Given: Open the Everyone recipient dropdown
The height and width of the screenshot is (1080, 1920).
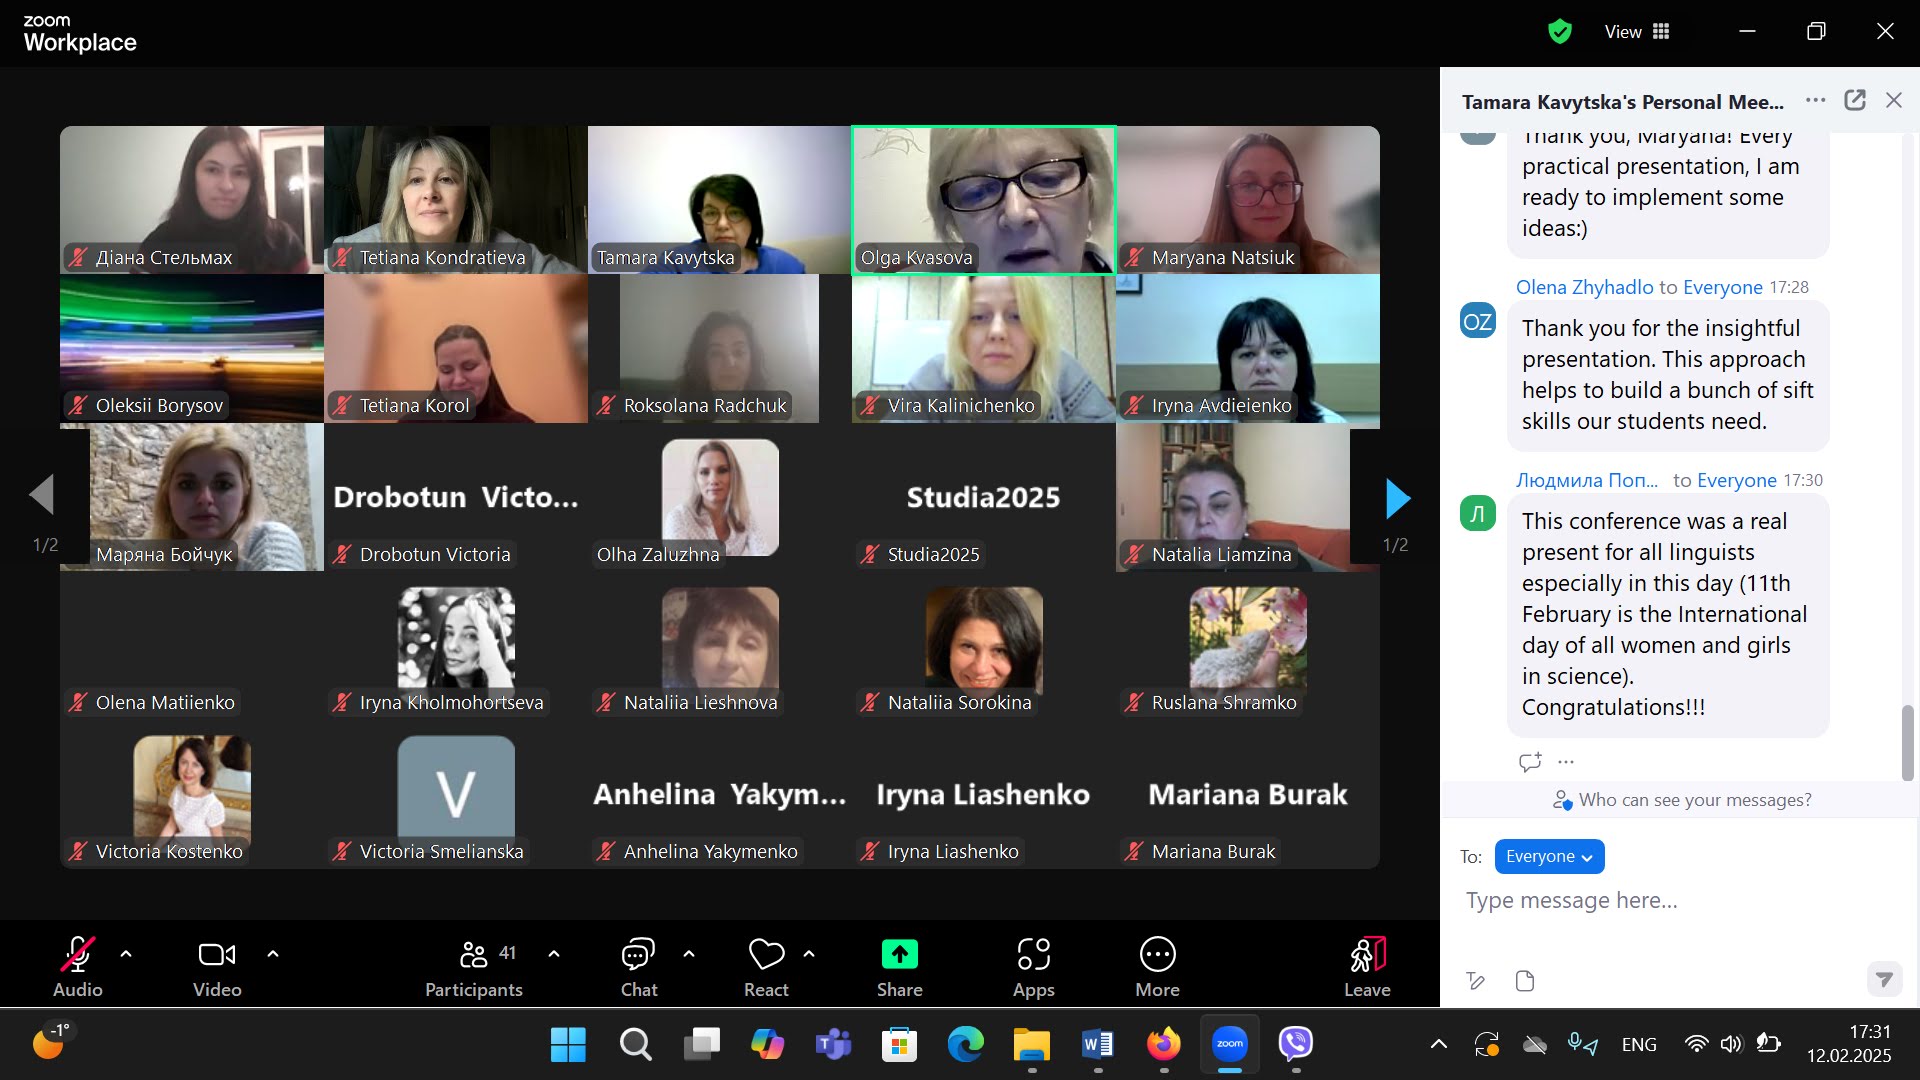Looking at the screenshot, I should point(1549,857).
